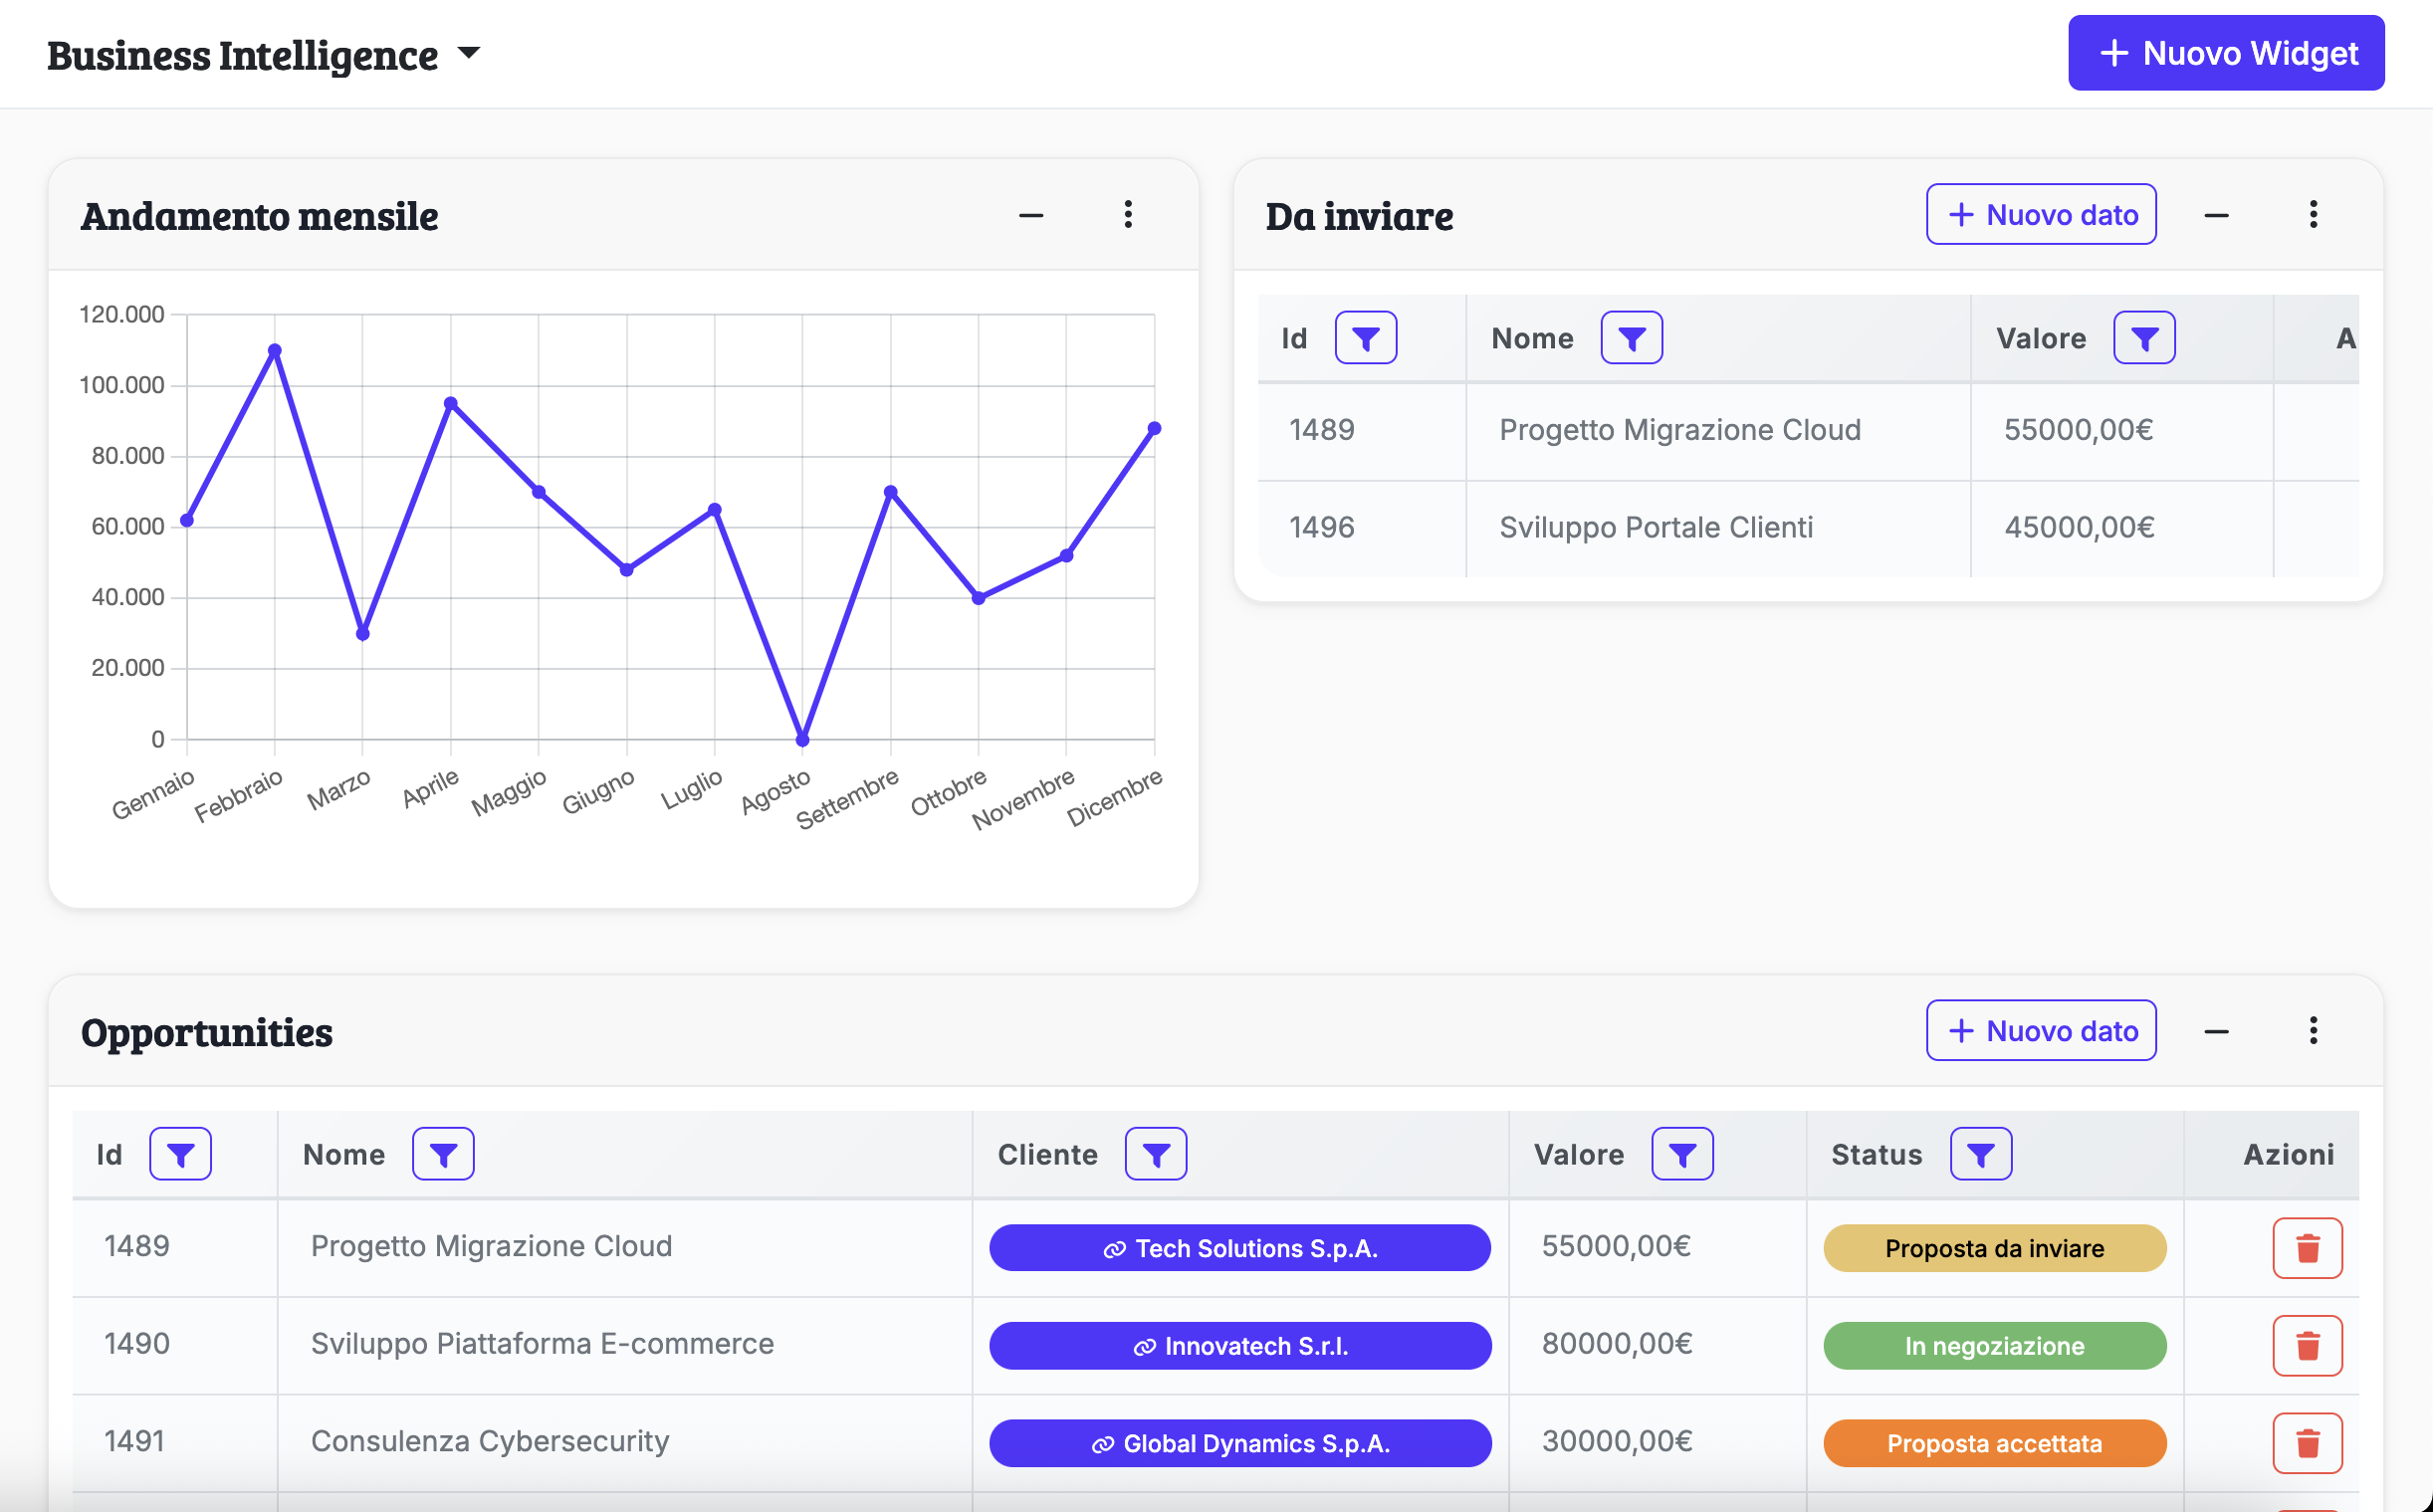Screen dimensions: 2433x1512
Task: Open the Business Intelligence dropdown arrow
Action: click(468, 53)
